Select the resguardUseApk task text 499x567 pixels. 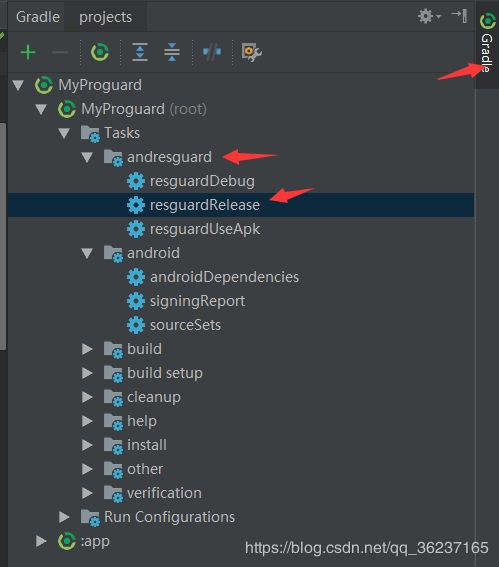[x=205, y=230]
